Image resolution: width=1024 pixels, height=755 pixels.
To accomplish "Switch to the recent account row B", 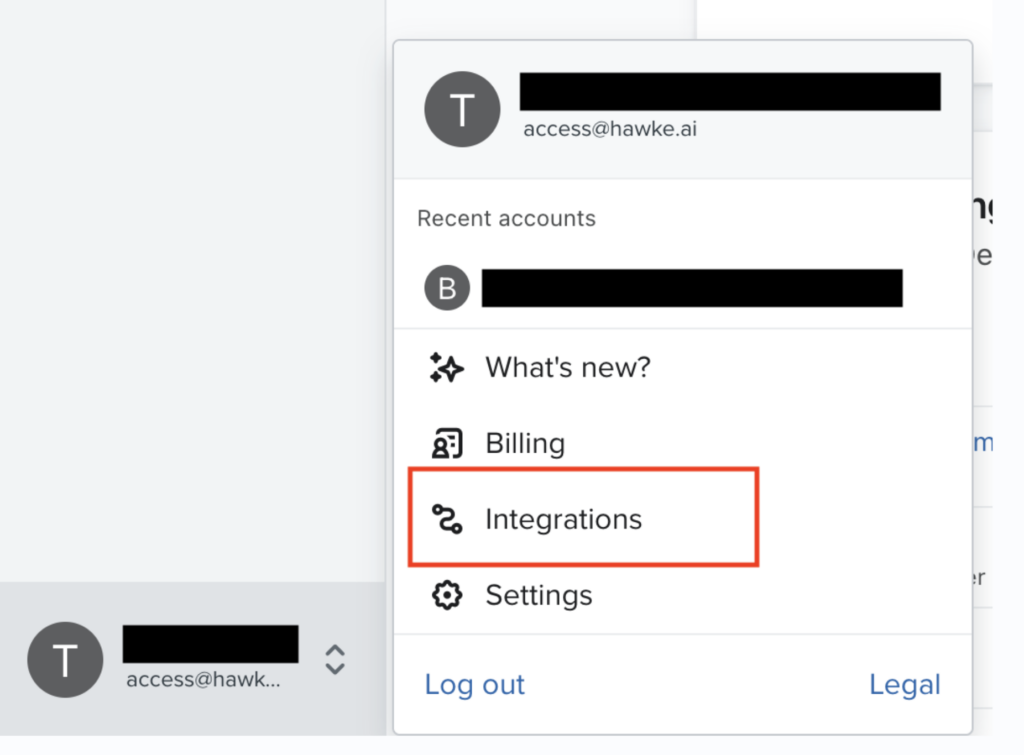I will 683,288.
